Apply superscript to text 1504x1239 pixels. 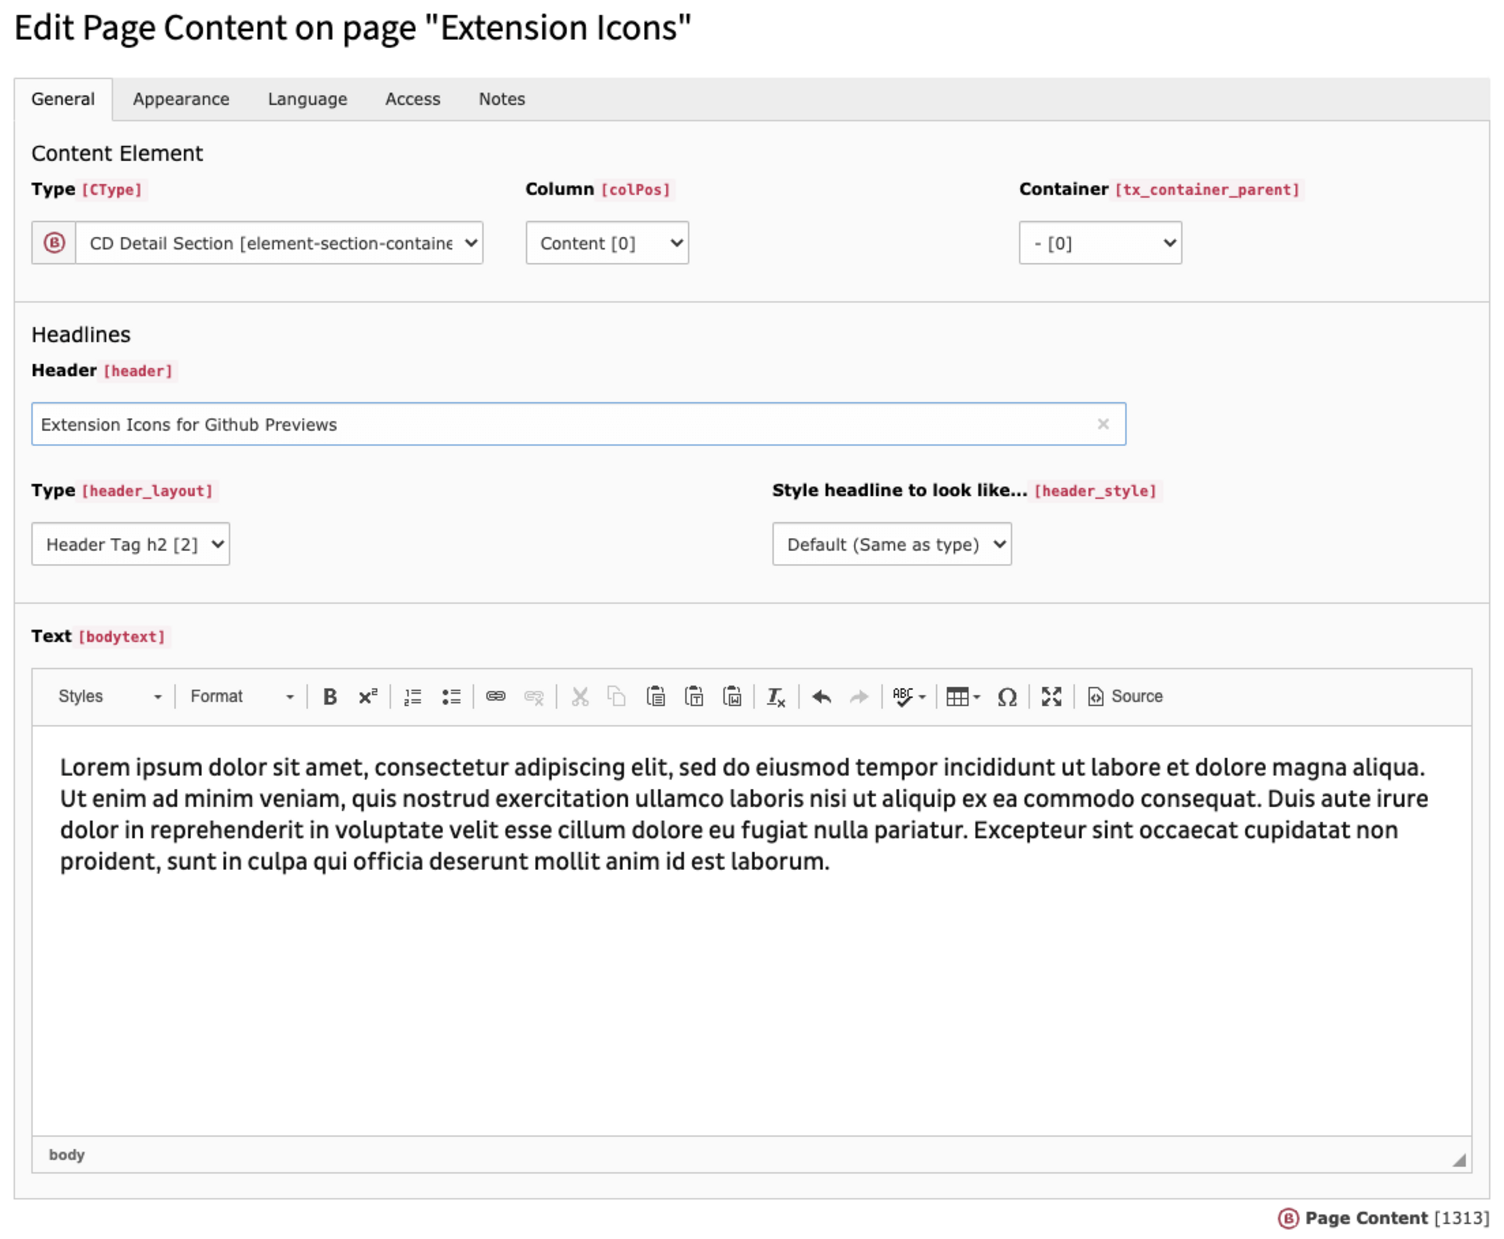[x=367, y=696]
